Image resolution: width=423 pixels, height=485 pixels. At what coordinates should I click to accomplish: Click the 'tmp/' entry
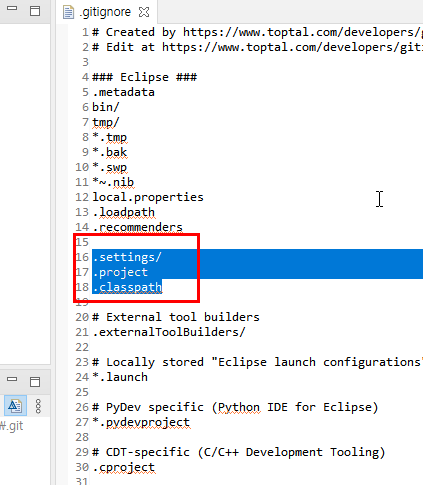[x=105, y=122]
